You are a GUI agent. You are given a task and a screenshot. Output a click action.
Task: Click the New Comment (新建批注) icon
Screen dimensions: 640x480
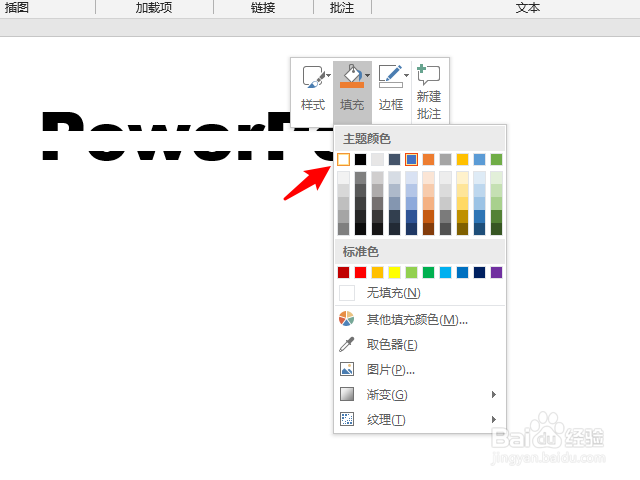point(429,74)
